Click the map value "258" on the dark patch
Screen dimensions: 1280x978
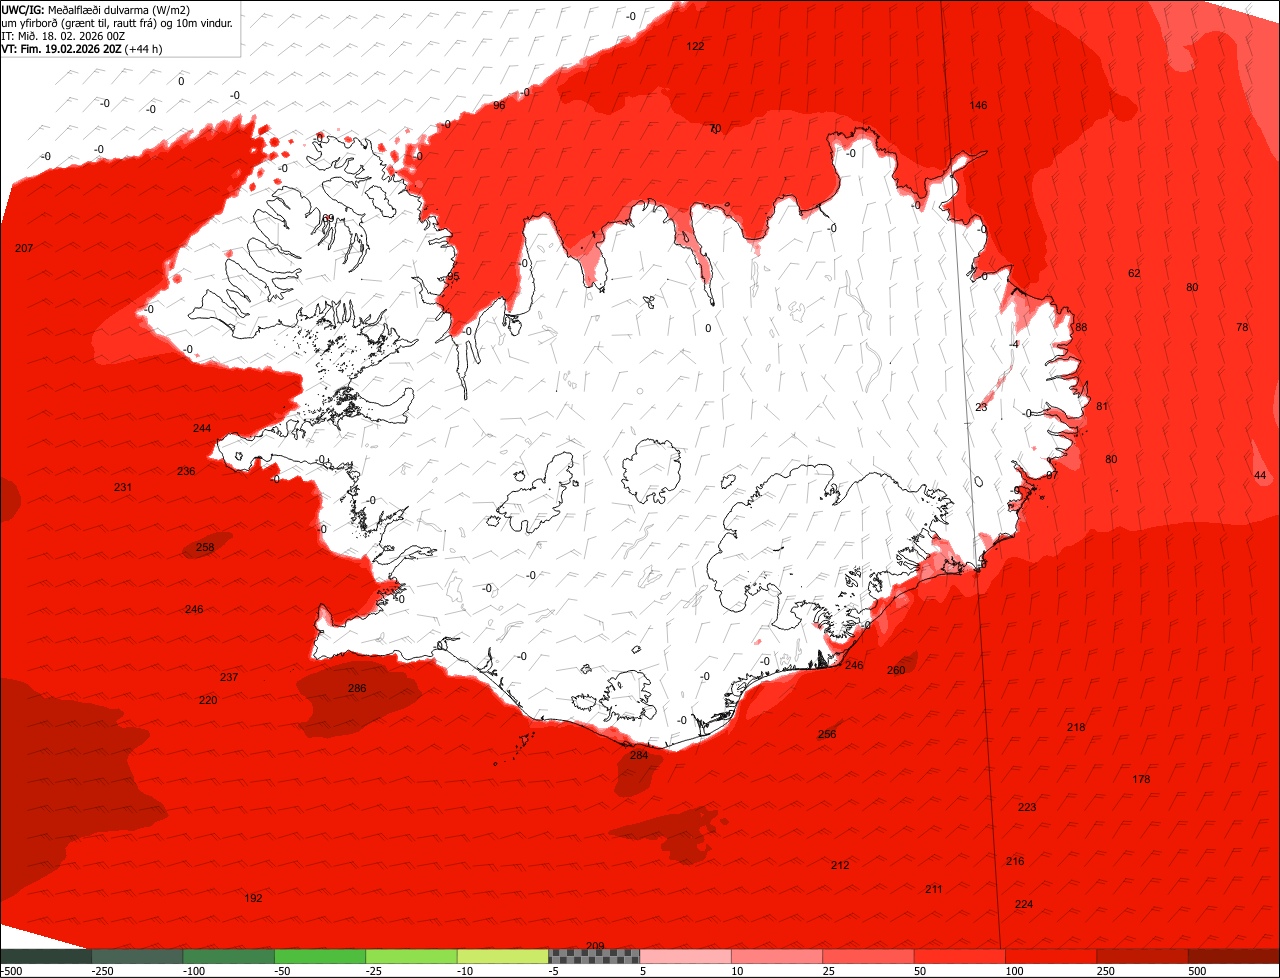tap(205, 547)
